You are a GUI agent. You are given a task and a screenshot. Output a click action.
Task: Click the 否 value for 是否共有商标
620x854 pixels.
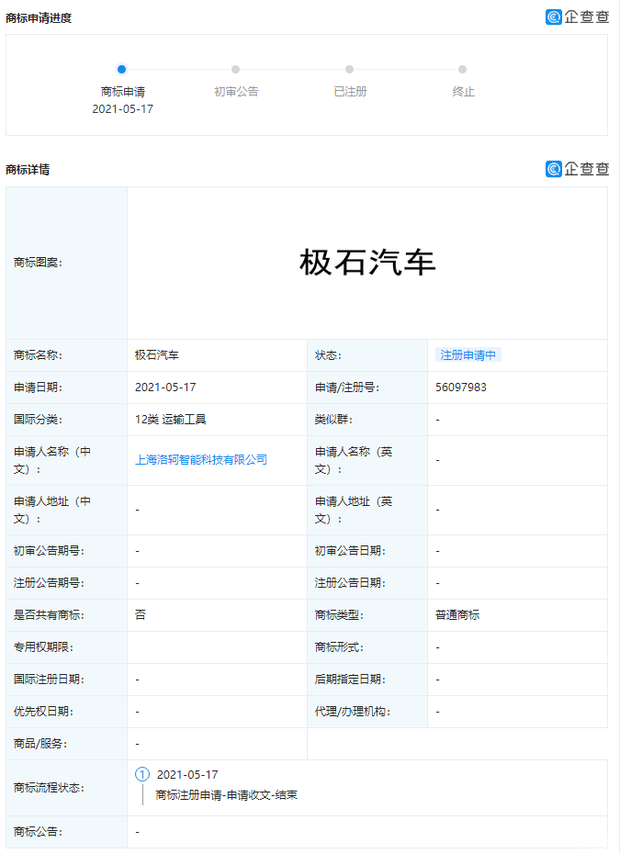point(140,615)
